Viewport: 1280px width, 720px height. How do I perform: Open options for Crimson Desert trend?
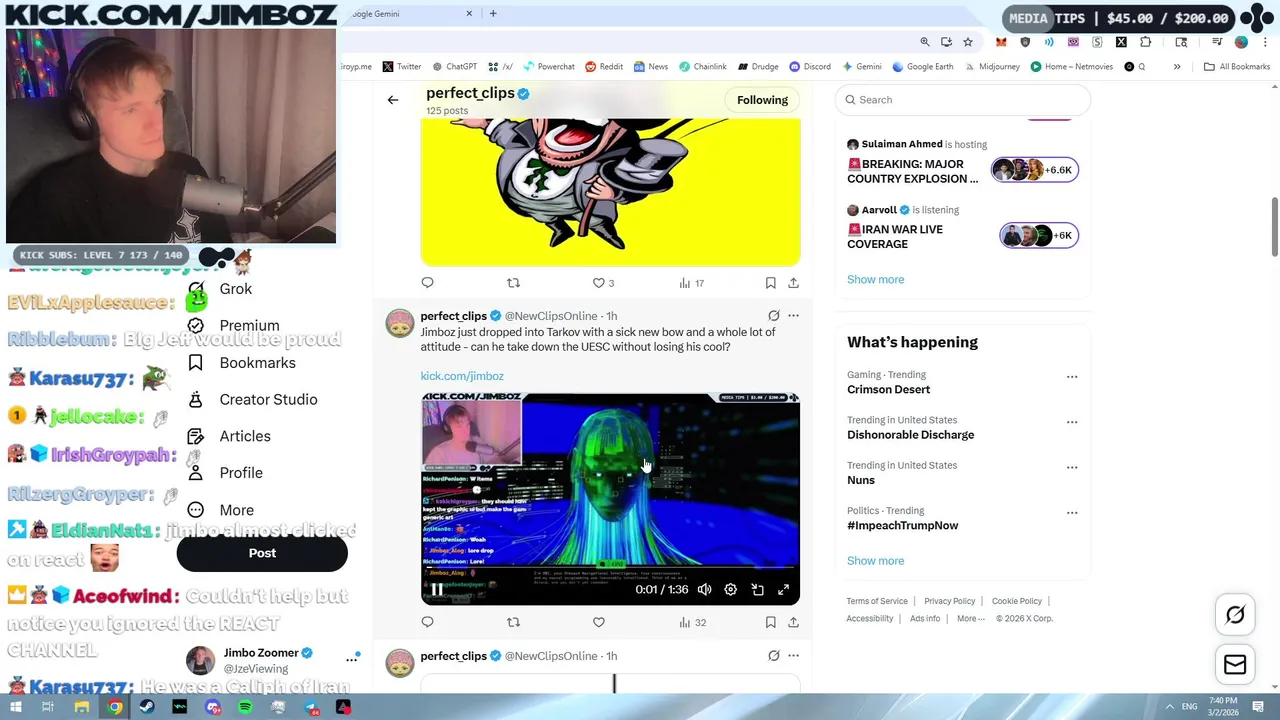pos(1072,377)
